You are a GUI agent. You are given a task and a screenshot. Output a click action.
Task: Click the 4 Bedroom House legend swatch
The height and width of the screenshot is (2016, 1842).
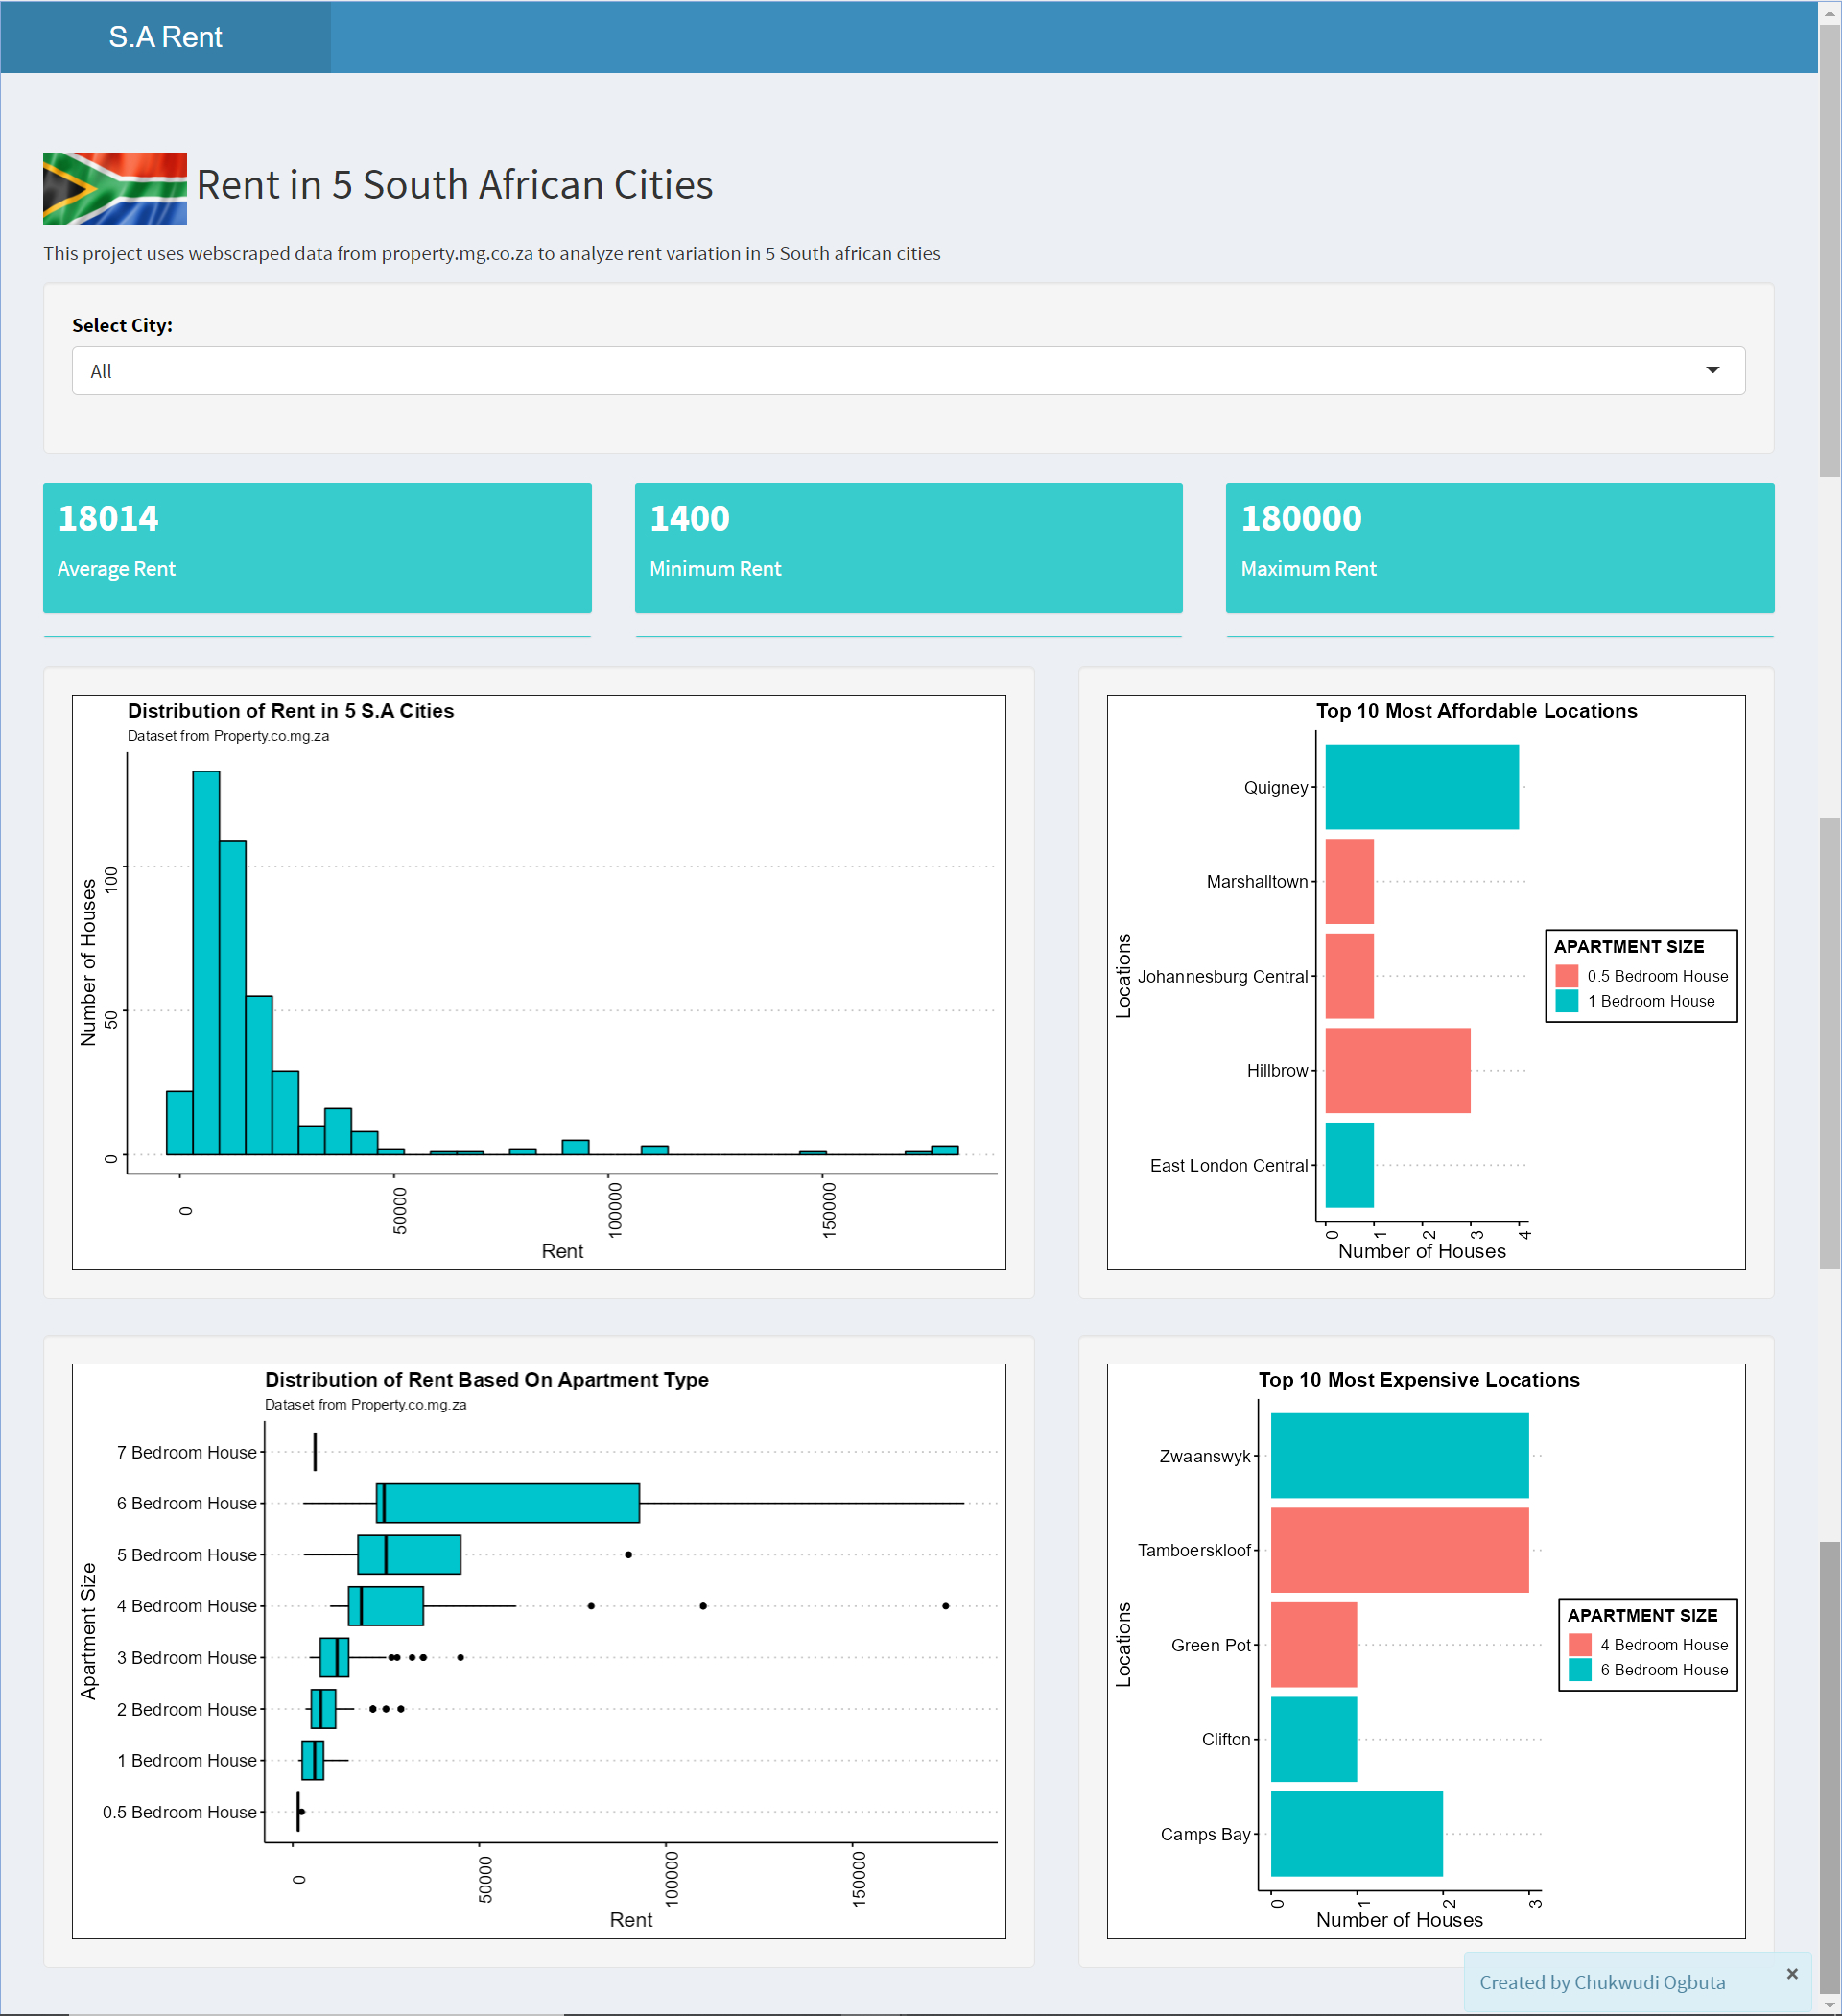(1579, 1645)
